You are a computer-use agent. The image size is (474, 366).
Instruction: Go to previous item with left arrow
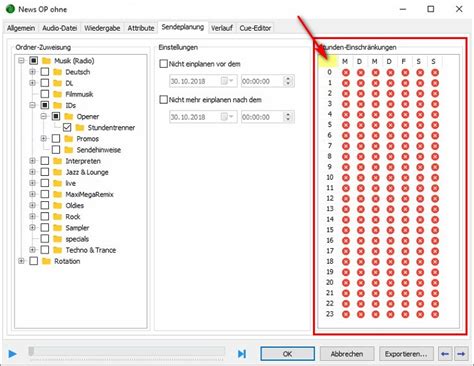point(445,354)
